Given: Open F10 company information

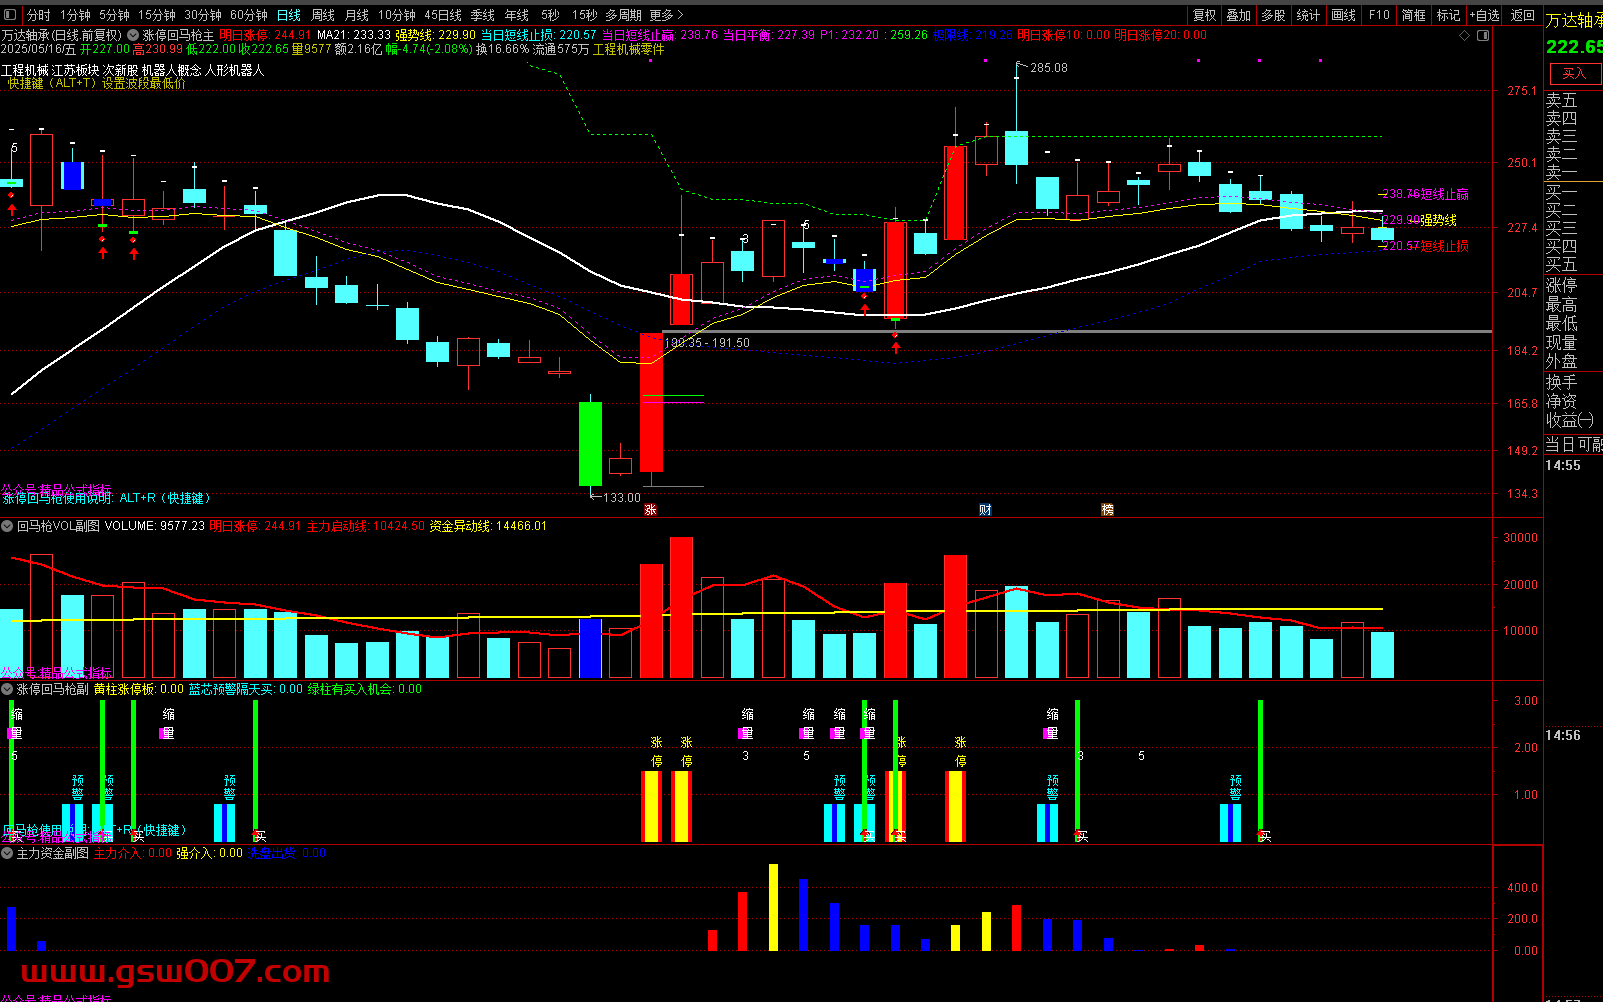Looking at the screenshot, I should (x=1379, y=15).
